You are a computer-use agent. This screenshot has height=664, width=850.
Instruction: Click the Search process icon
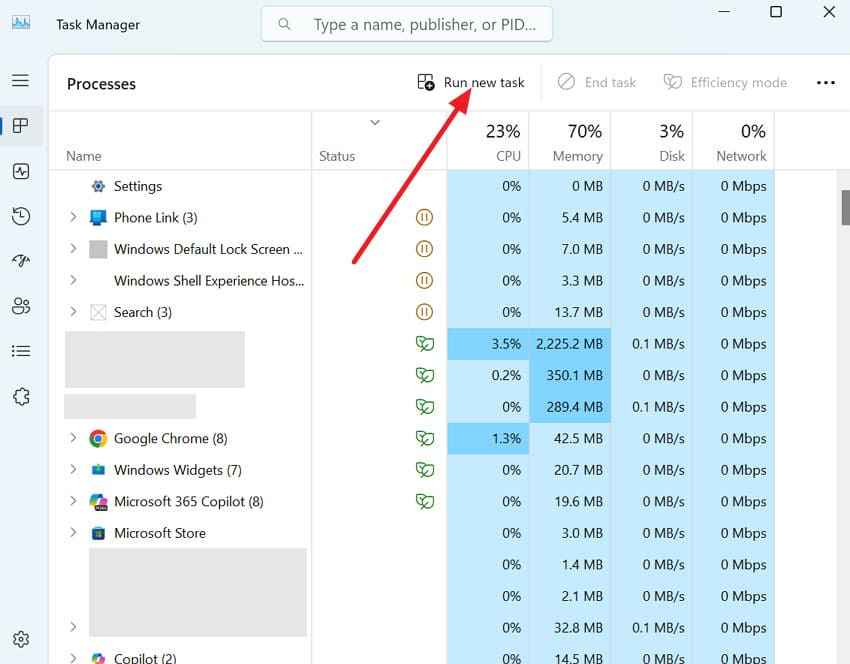click(x=98, y=312)
